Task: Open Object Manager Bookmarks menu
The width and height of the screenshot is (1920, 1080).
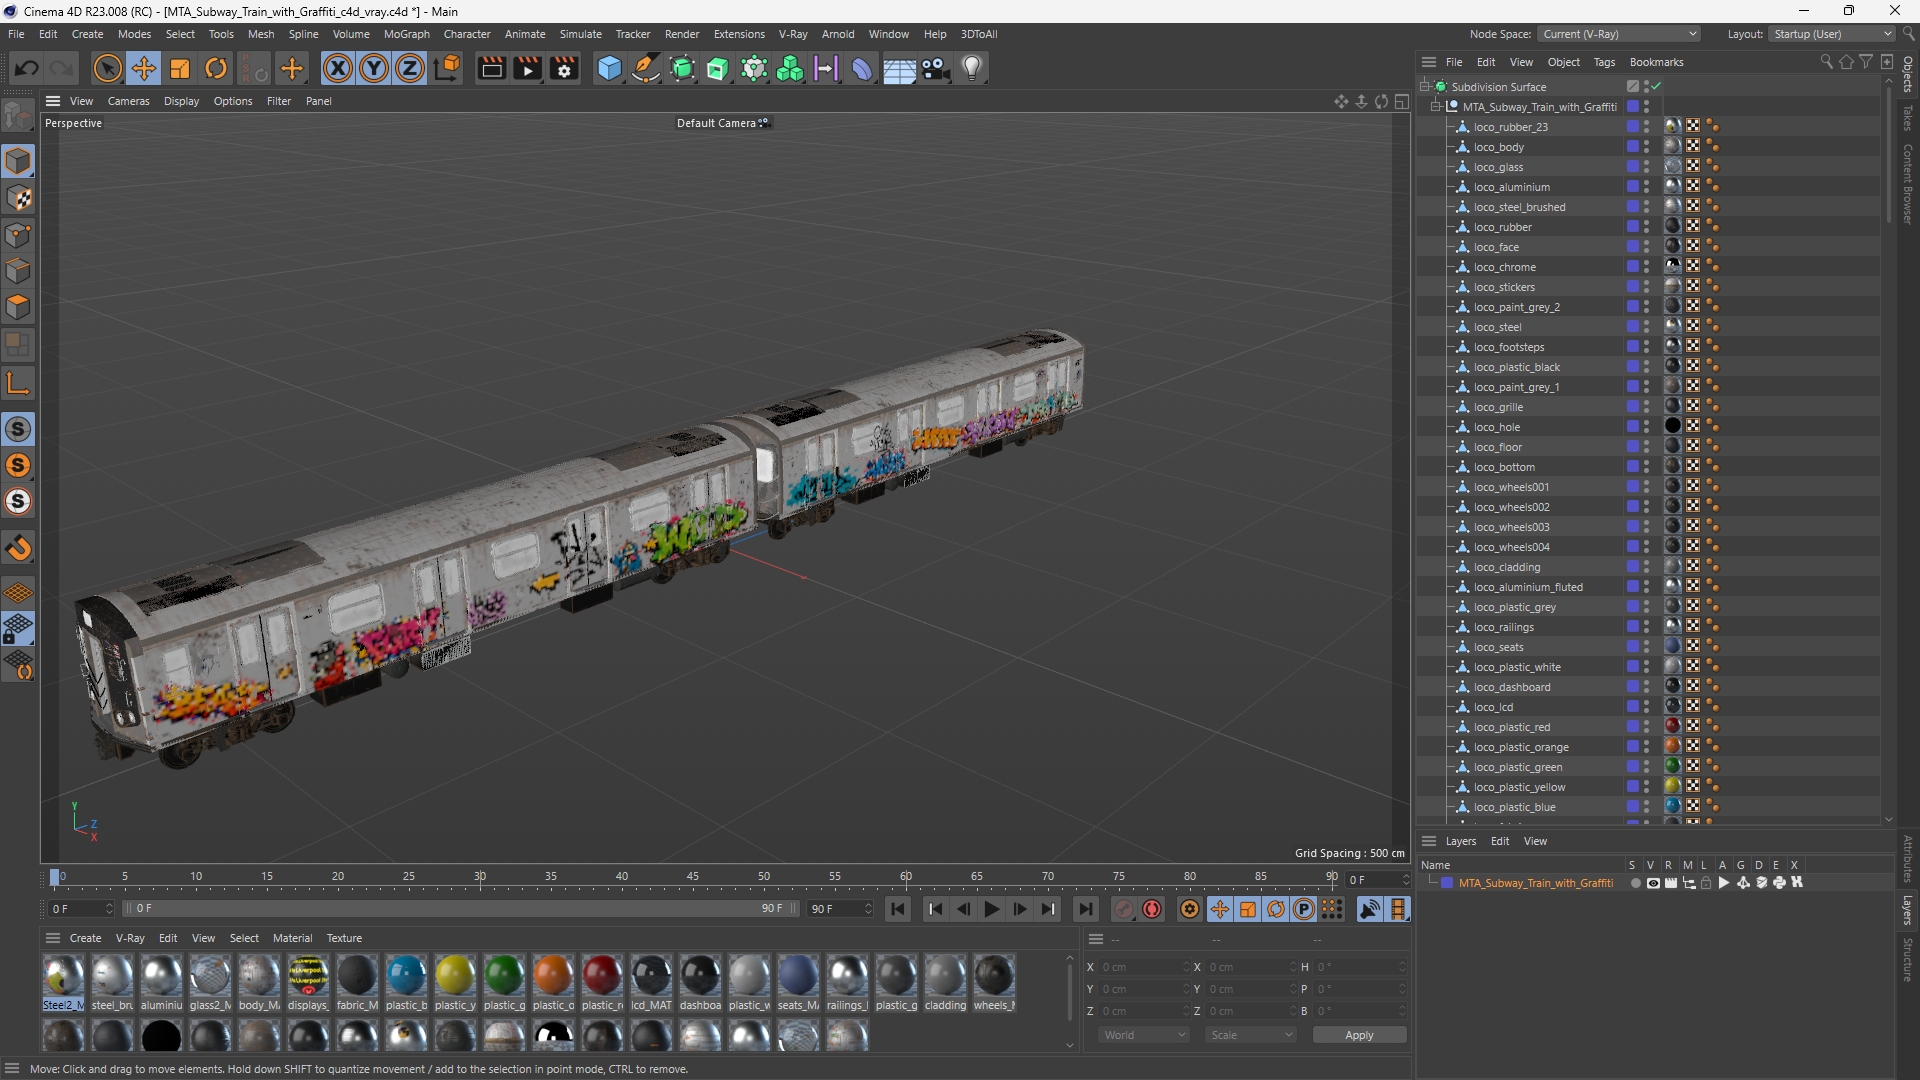Action: click(1656, 62)
